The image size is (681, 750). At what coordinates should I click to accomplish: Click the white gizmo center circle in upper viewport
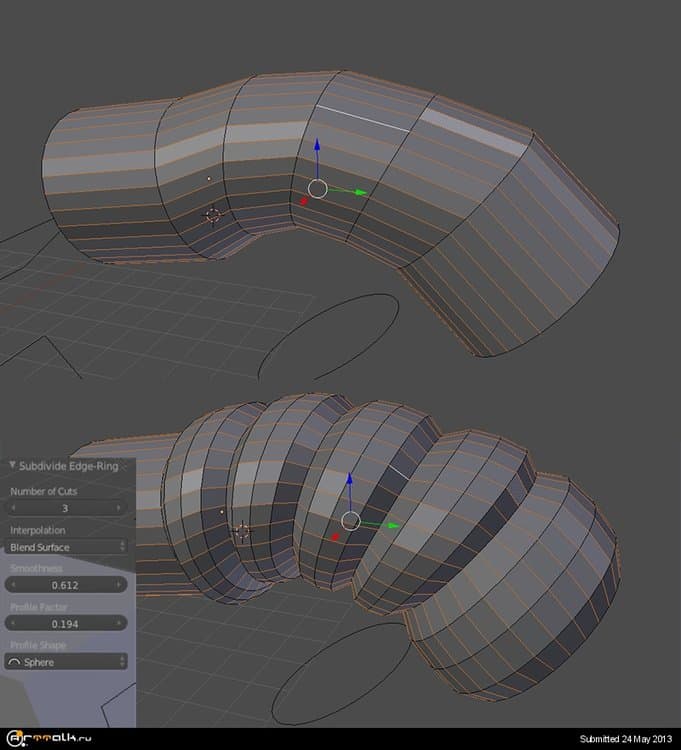[318, 188]
